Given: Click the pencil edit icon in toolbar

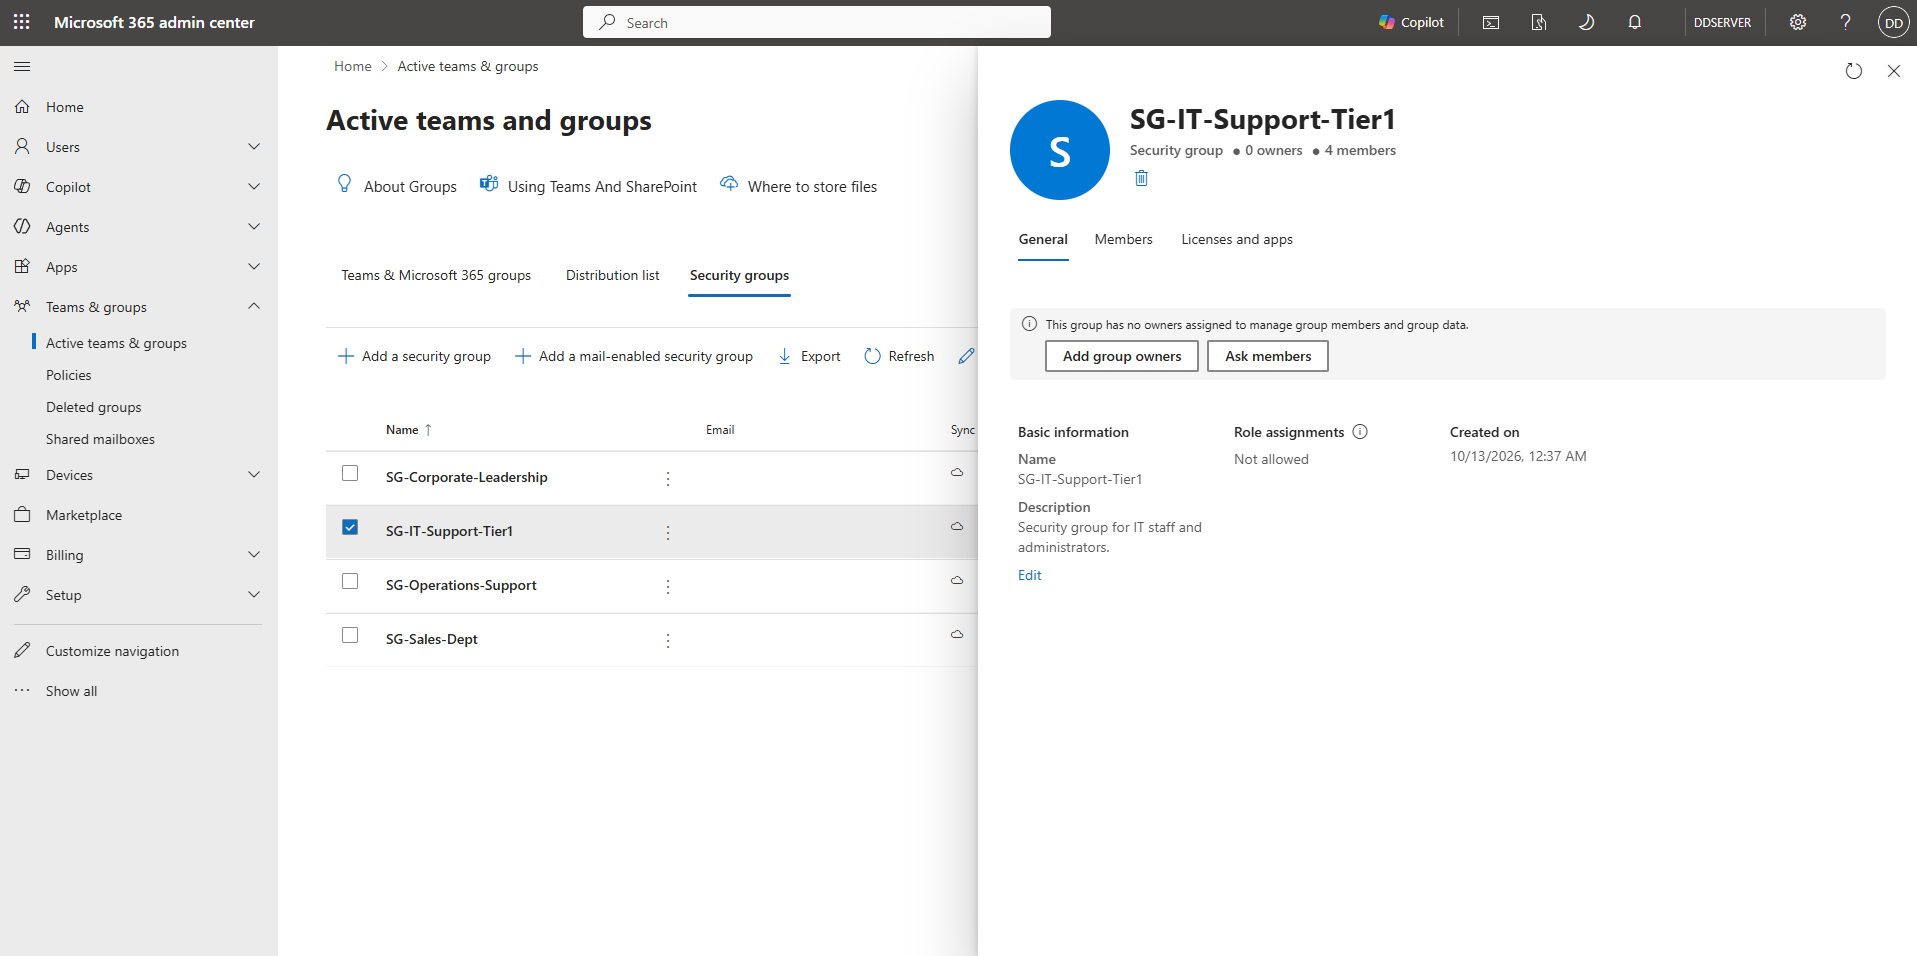Looking at the screenshot, I should (x=966, y=356).
